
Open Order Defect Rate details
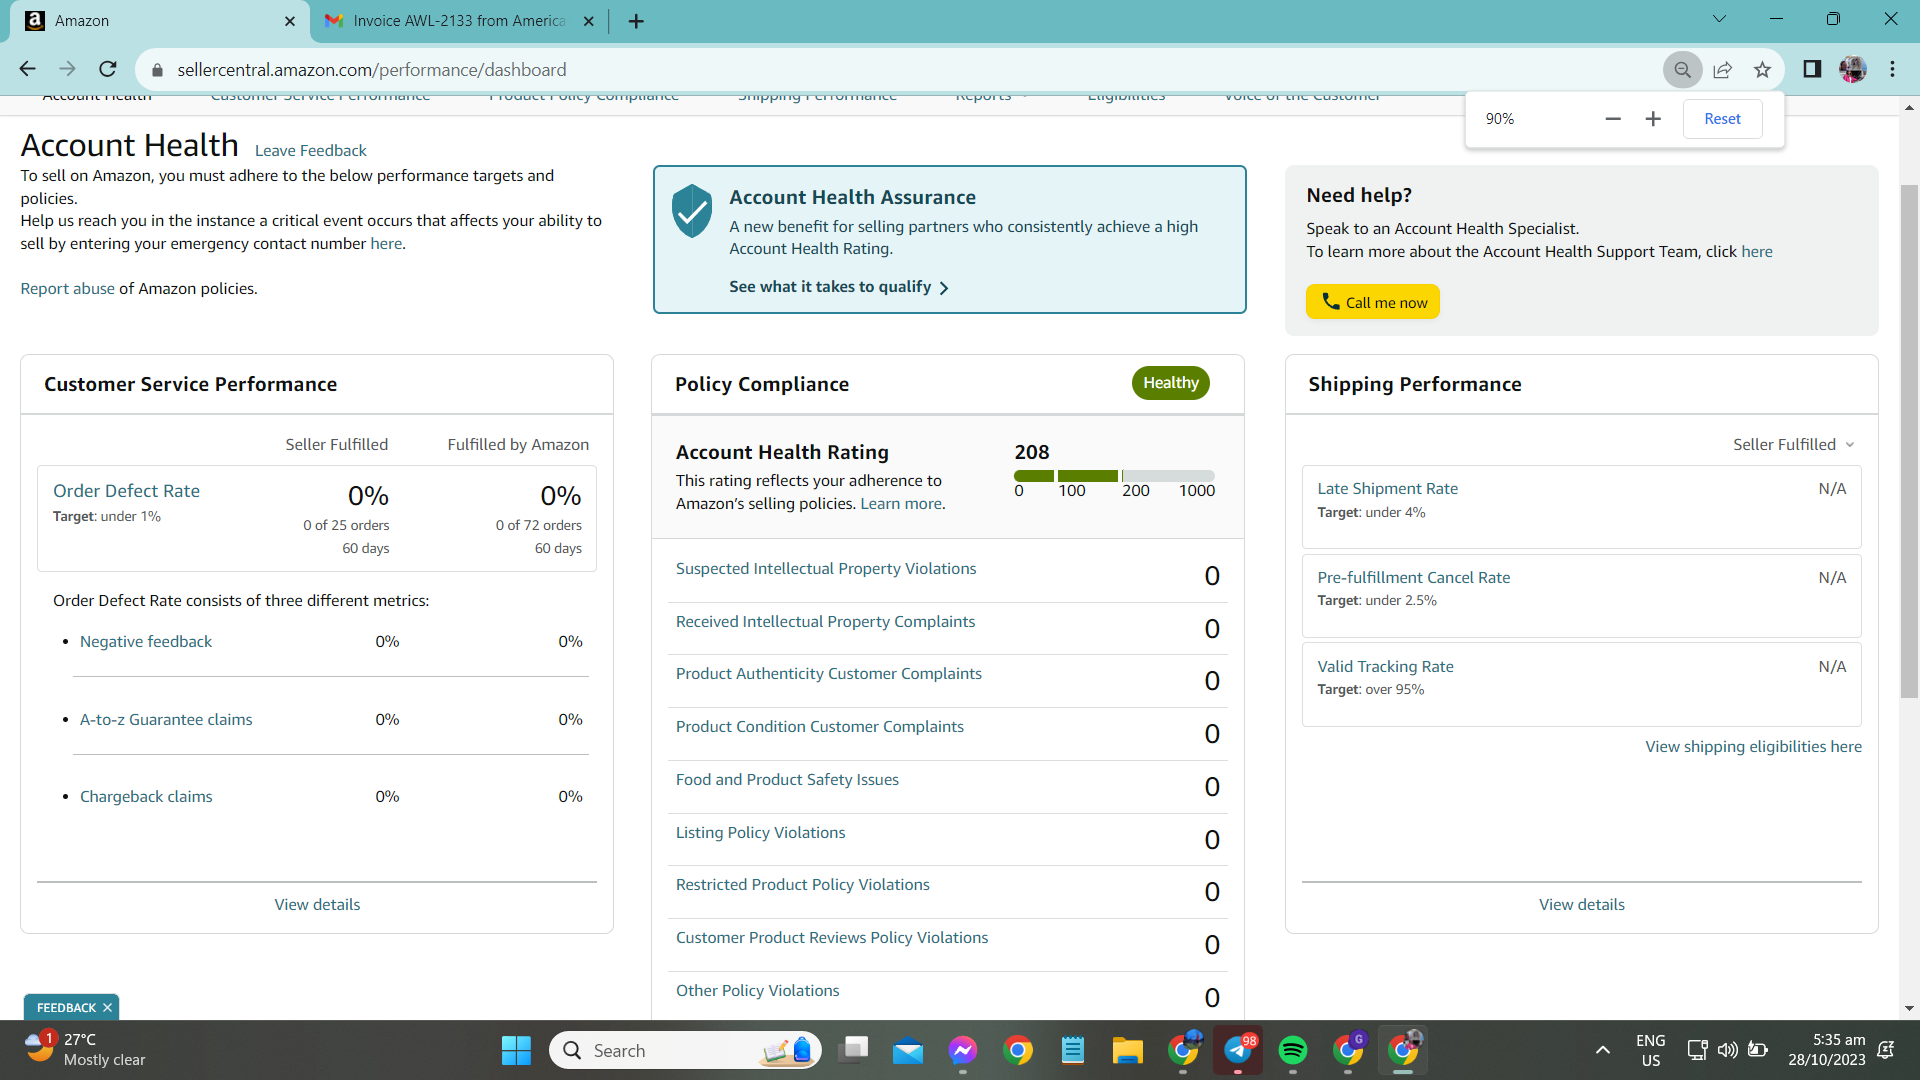[126, 491]
